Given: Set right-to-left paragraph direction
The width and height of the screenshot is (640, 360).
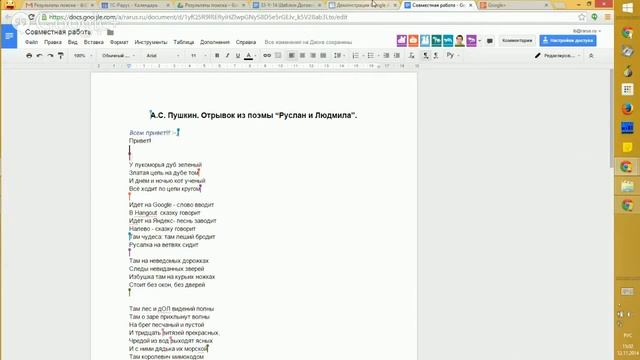Looking at the screenshot, I should 436,56.
